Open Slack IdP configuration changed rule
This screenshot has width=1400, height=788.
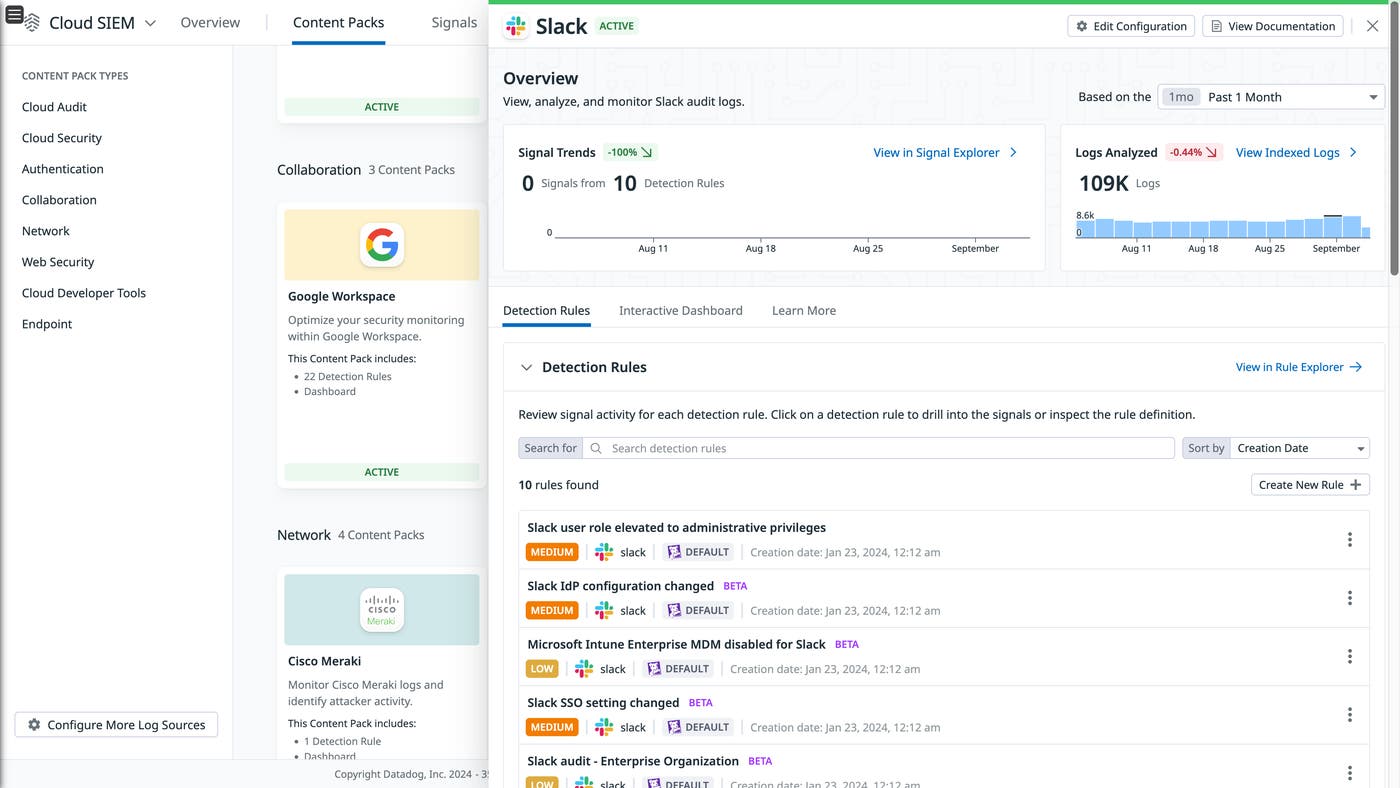tap(621, 586)
